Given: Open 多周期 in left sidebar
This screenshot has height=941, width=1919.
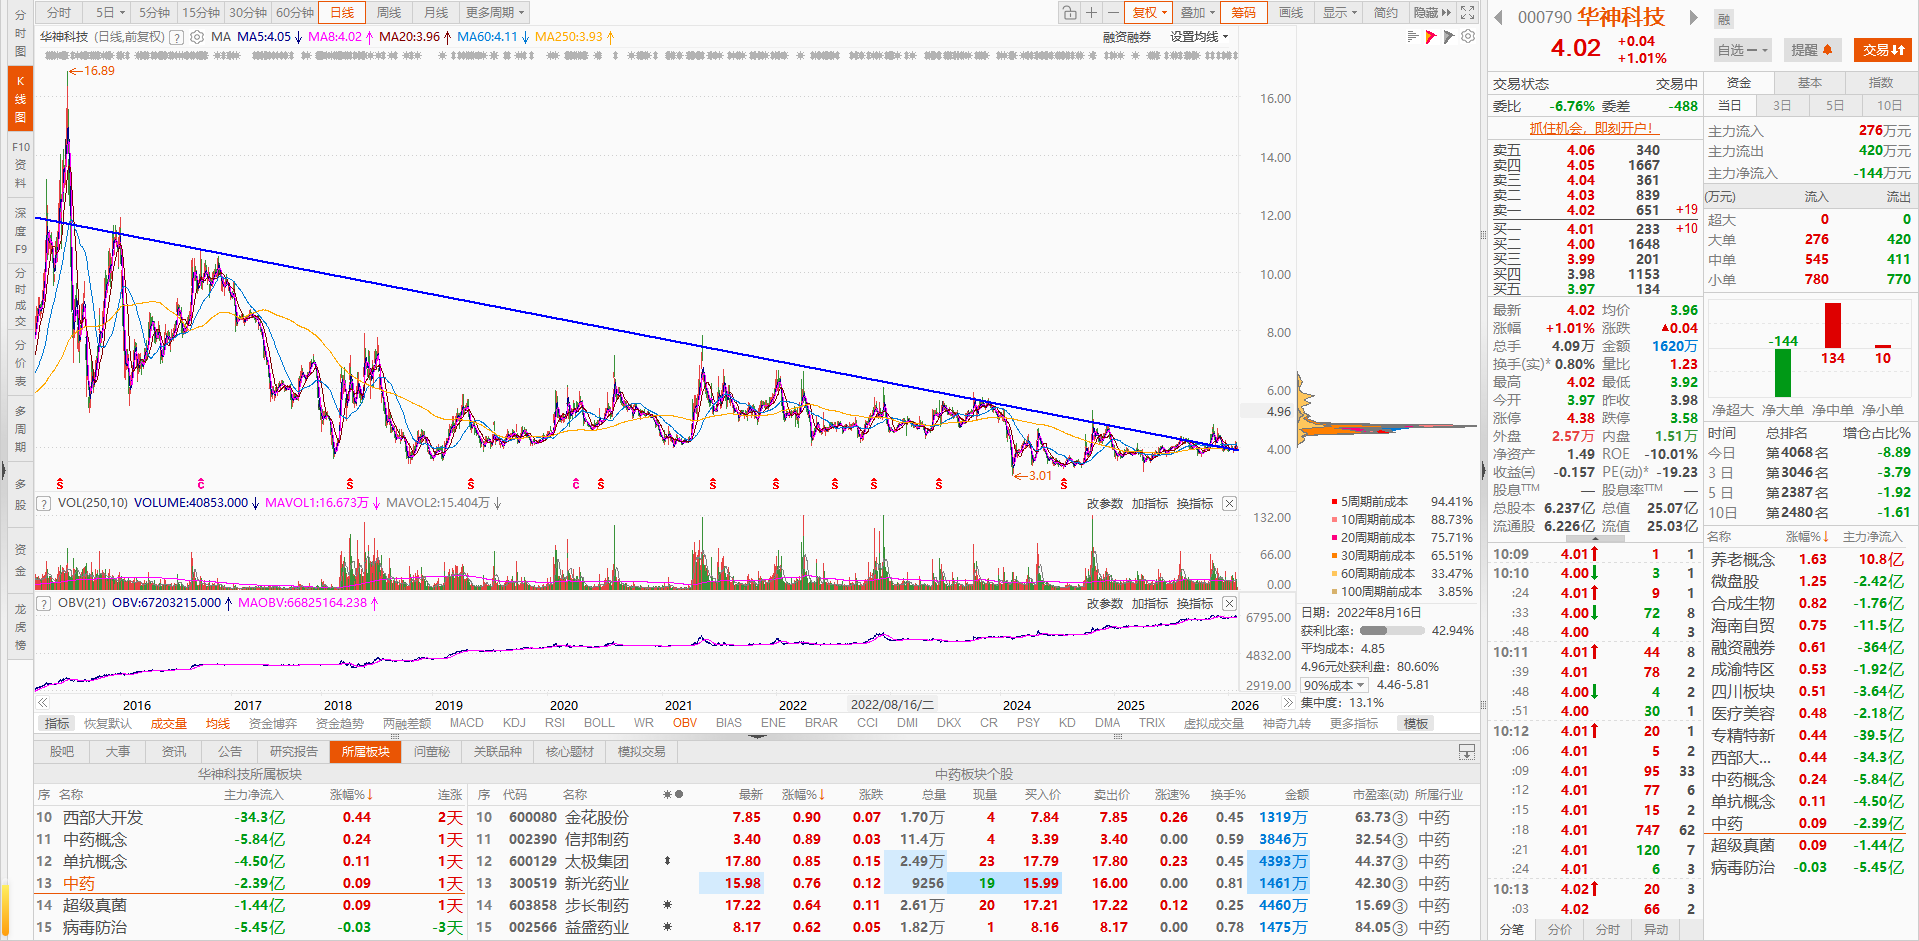Looking at the screenshot, I should tap(20, 429).
